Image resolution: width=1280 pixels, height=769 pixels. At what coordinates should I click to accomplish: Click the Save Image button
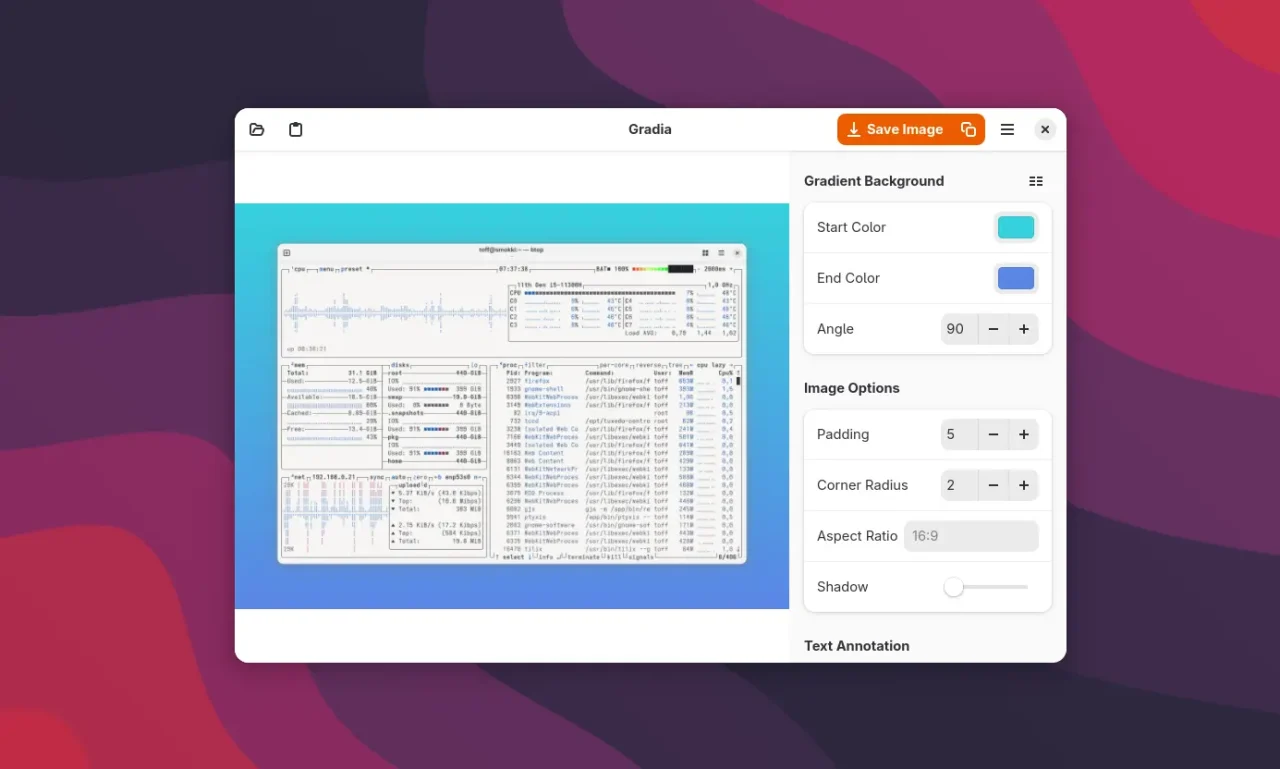pyautogui.click(x=895, y=129)
